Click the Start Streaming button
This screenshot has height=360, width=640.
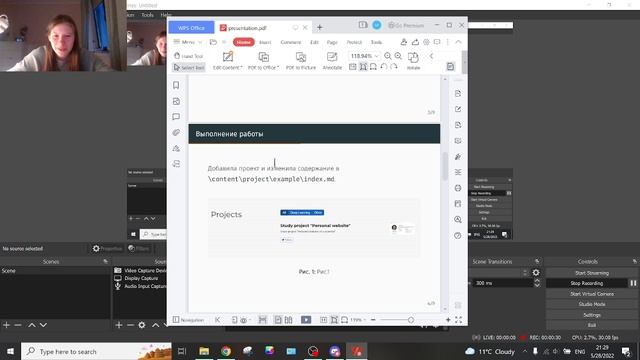click(x=592, y=273)
